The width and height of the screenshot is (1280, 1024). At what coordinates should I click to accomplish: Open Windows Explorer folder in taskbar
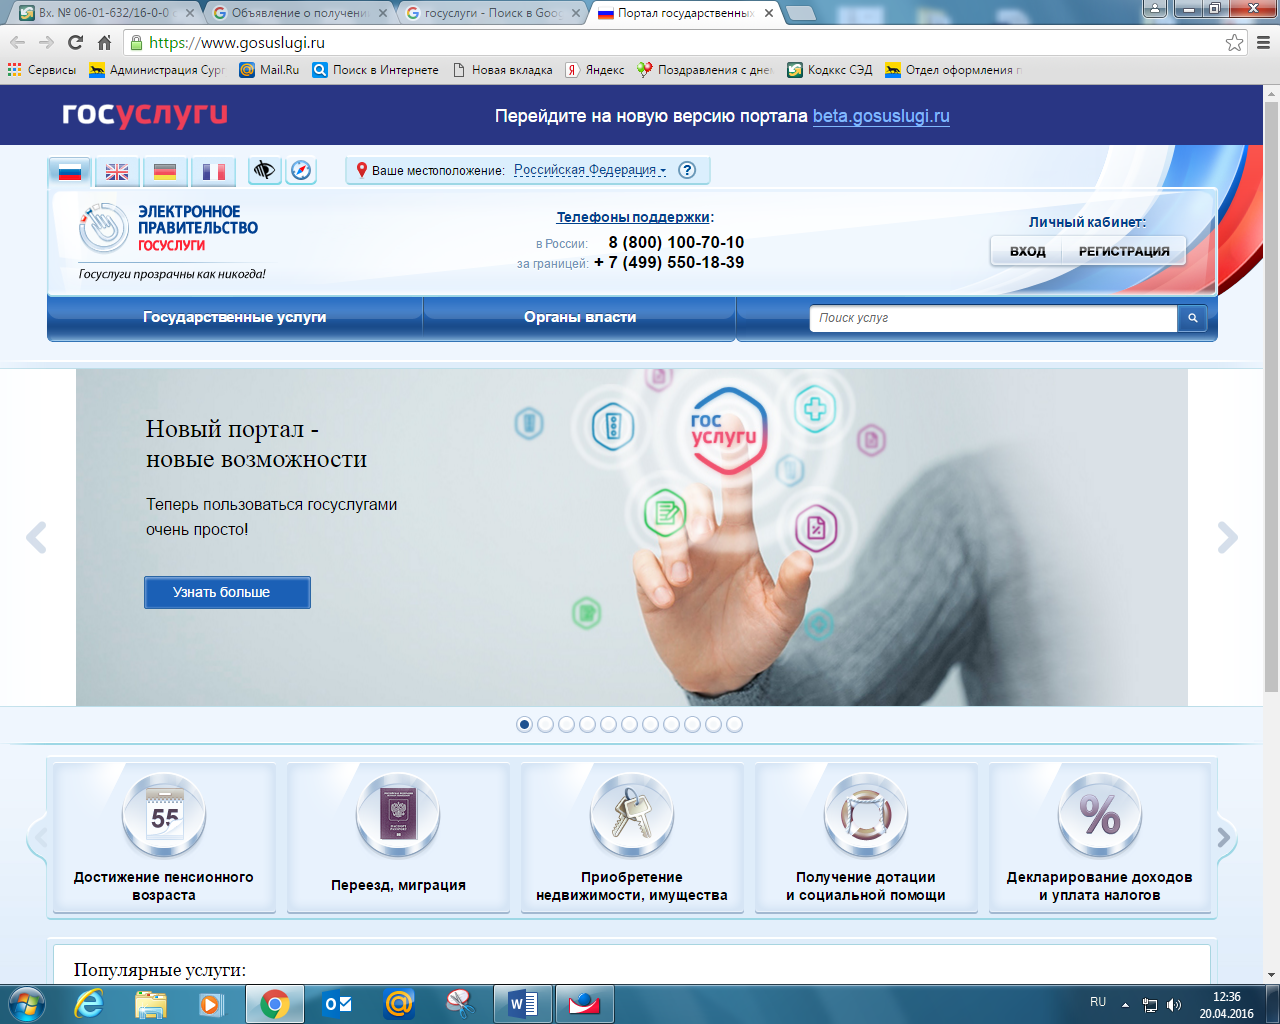151,1004
